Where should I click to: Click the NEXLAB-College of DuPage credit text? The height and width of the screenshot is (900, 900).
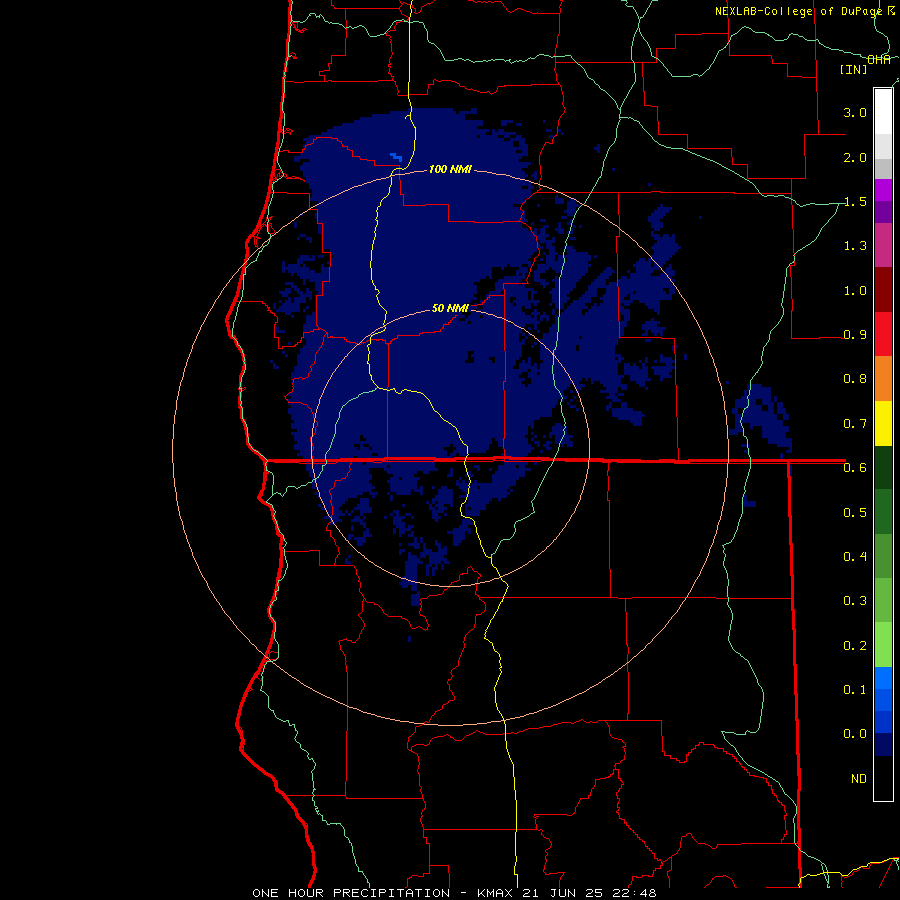(x=798, y=11)
